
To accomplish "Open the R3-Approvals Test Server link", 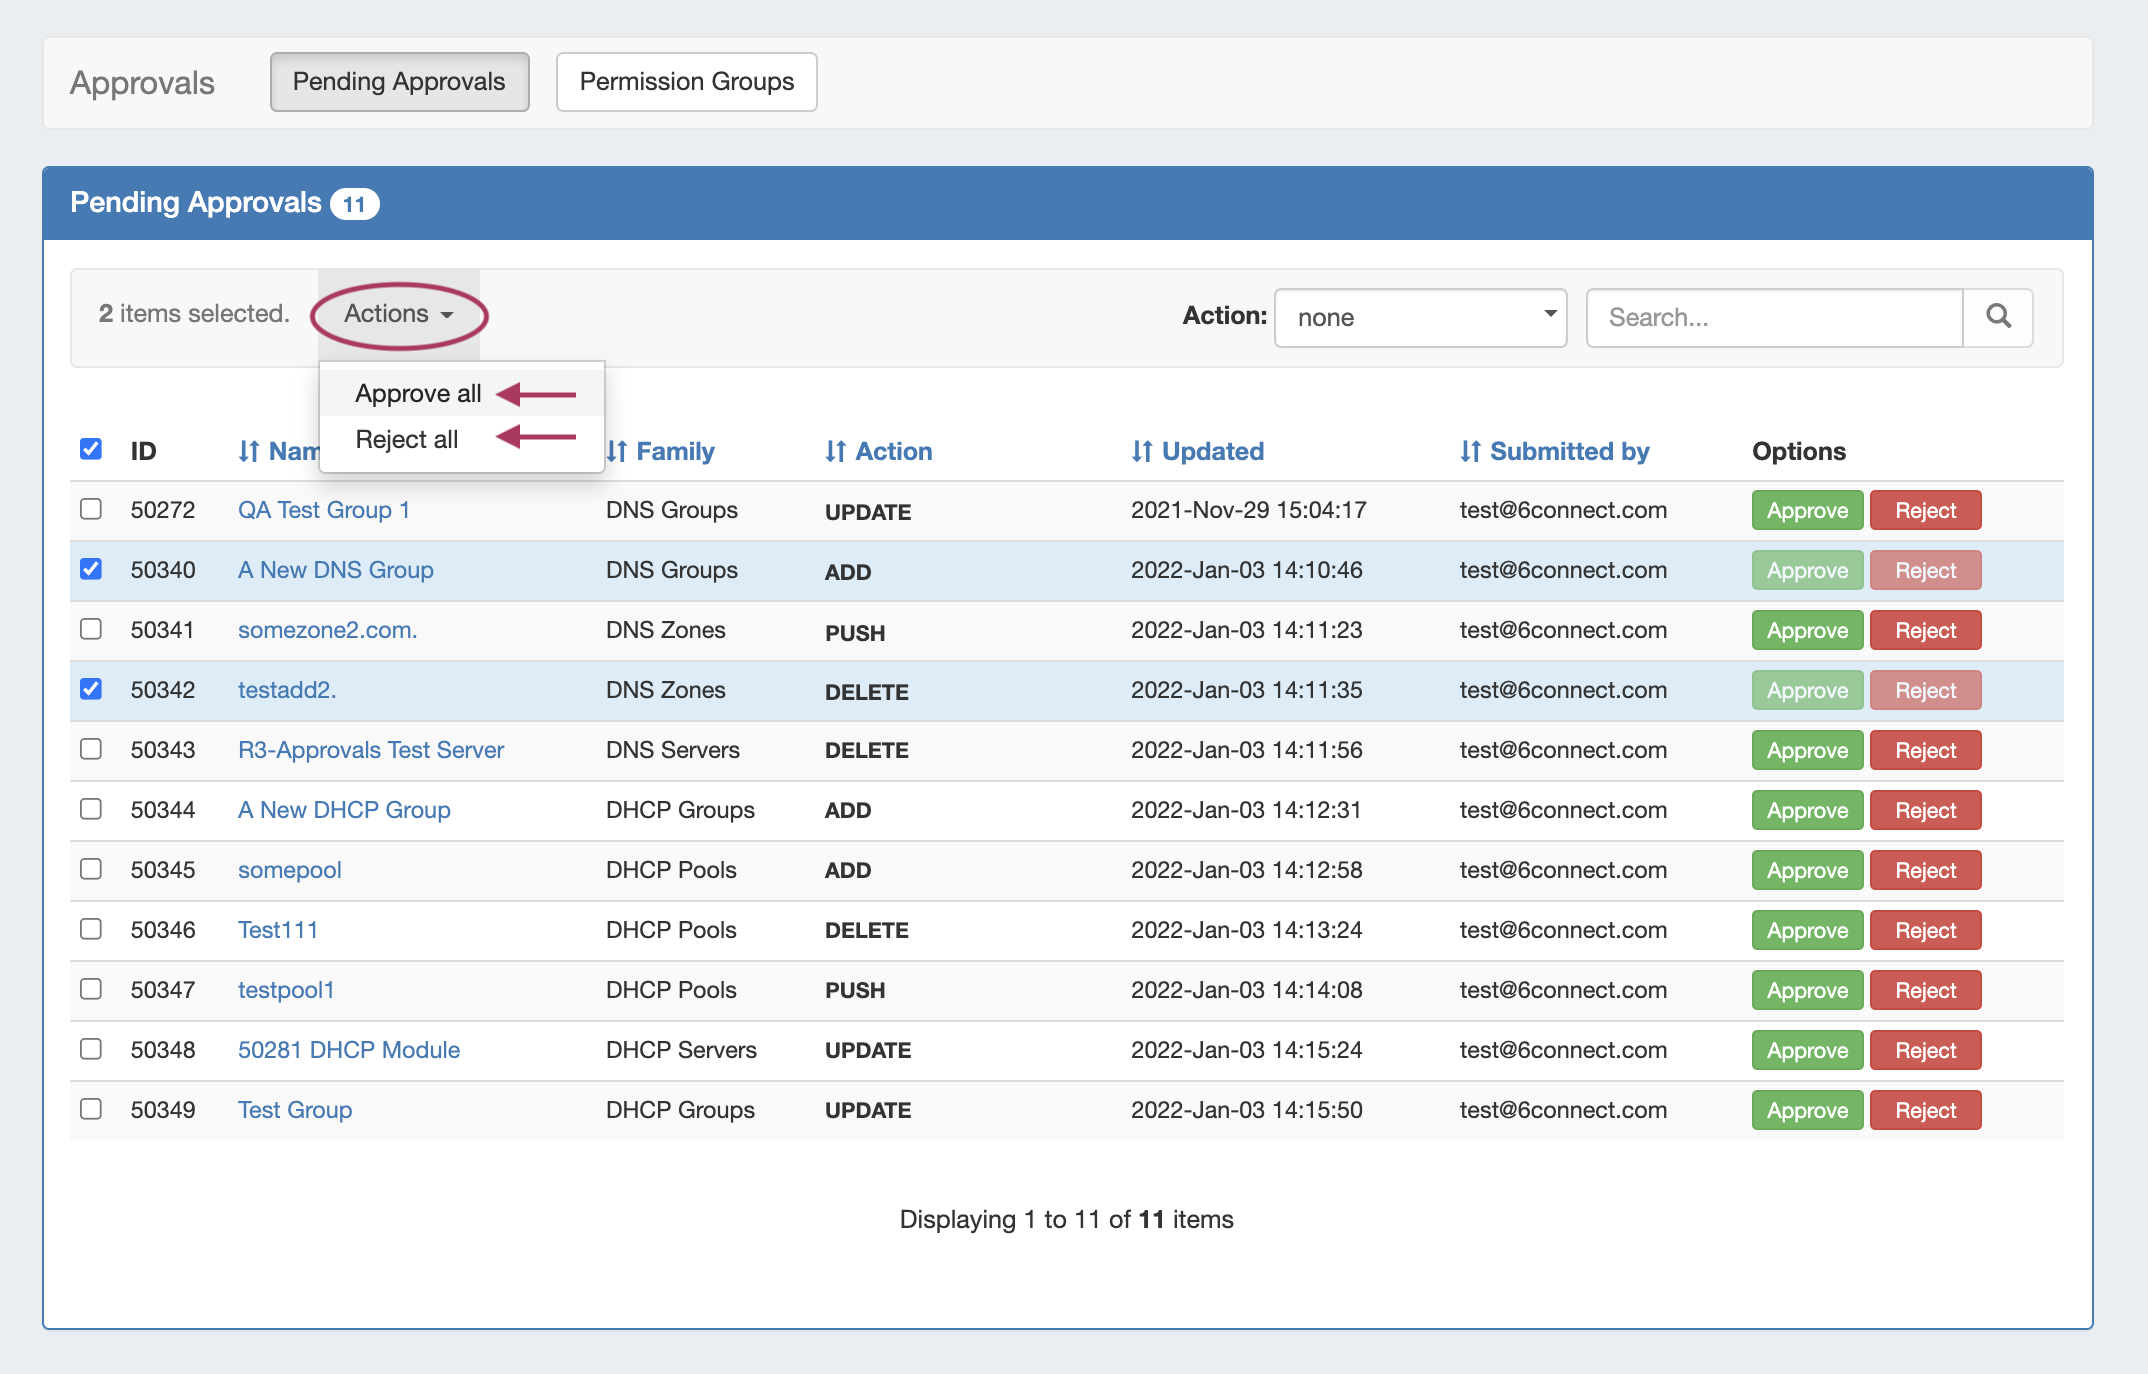I will click(370, 750).
